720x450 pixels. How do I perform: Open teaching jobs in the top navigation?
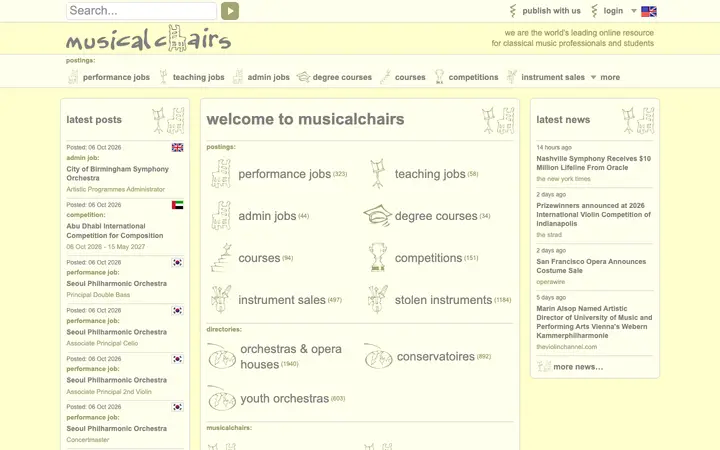(x=198, y=77)
